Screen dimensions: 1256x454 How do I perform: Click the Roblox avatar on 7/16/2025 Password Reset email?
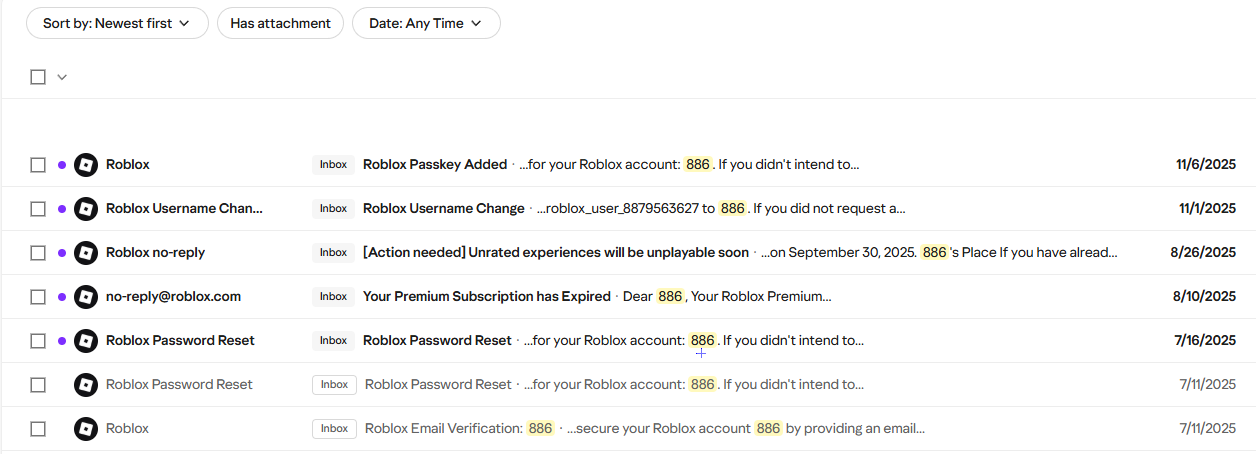(86, 341)
